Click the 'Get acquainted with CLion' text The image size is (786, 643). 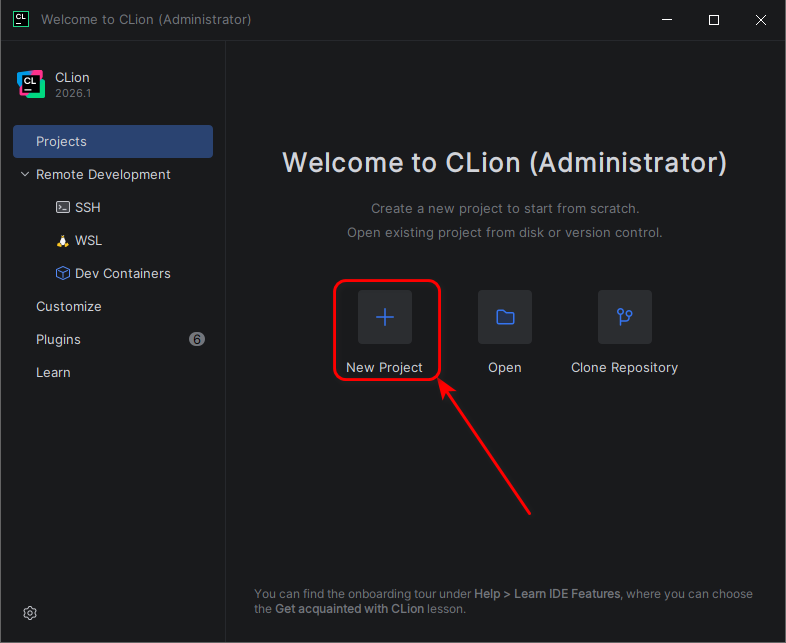[349, 609]
